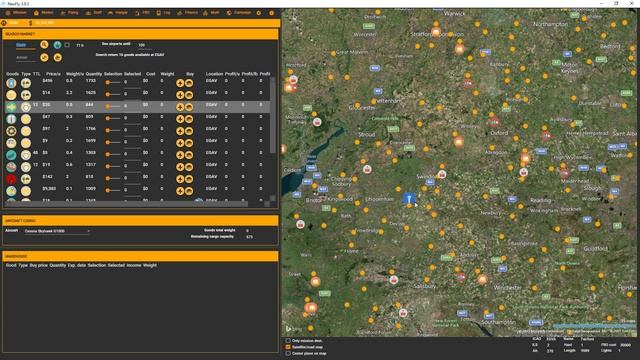Click the Selection slider in the $5 row
The height and width of the screenshot is (360, 640).
[113, 154]
